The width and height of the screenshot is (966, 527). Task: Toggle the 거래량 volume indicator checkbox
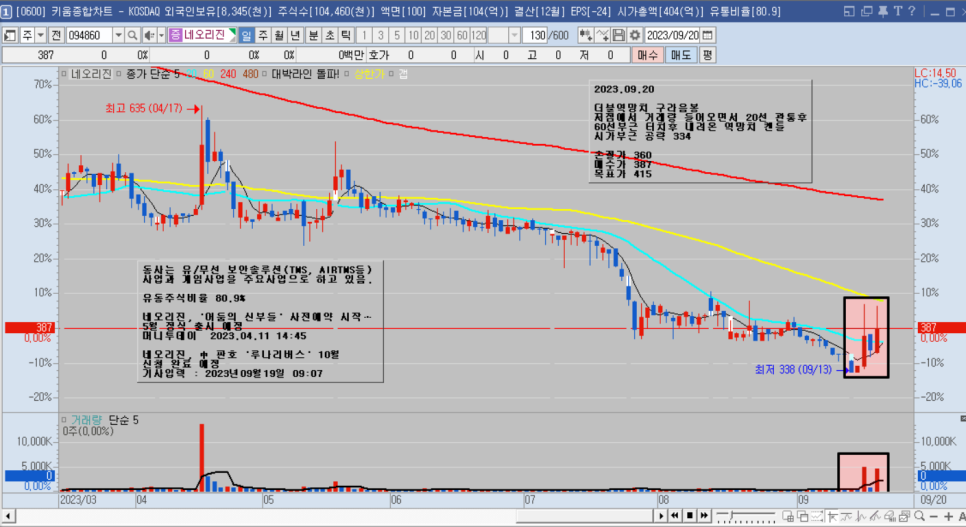(x=64, y=420)
